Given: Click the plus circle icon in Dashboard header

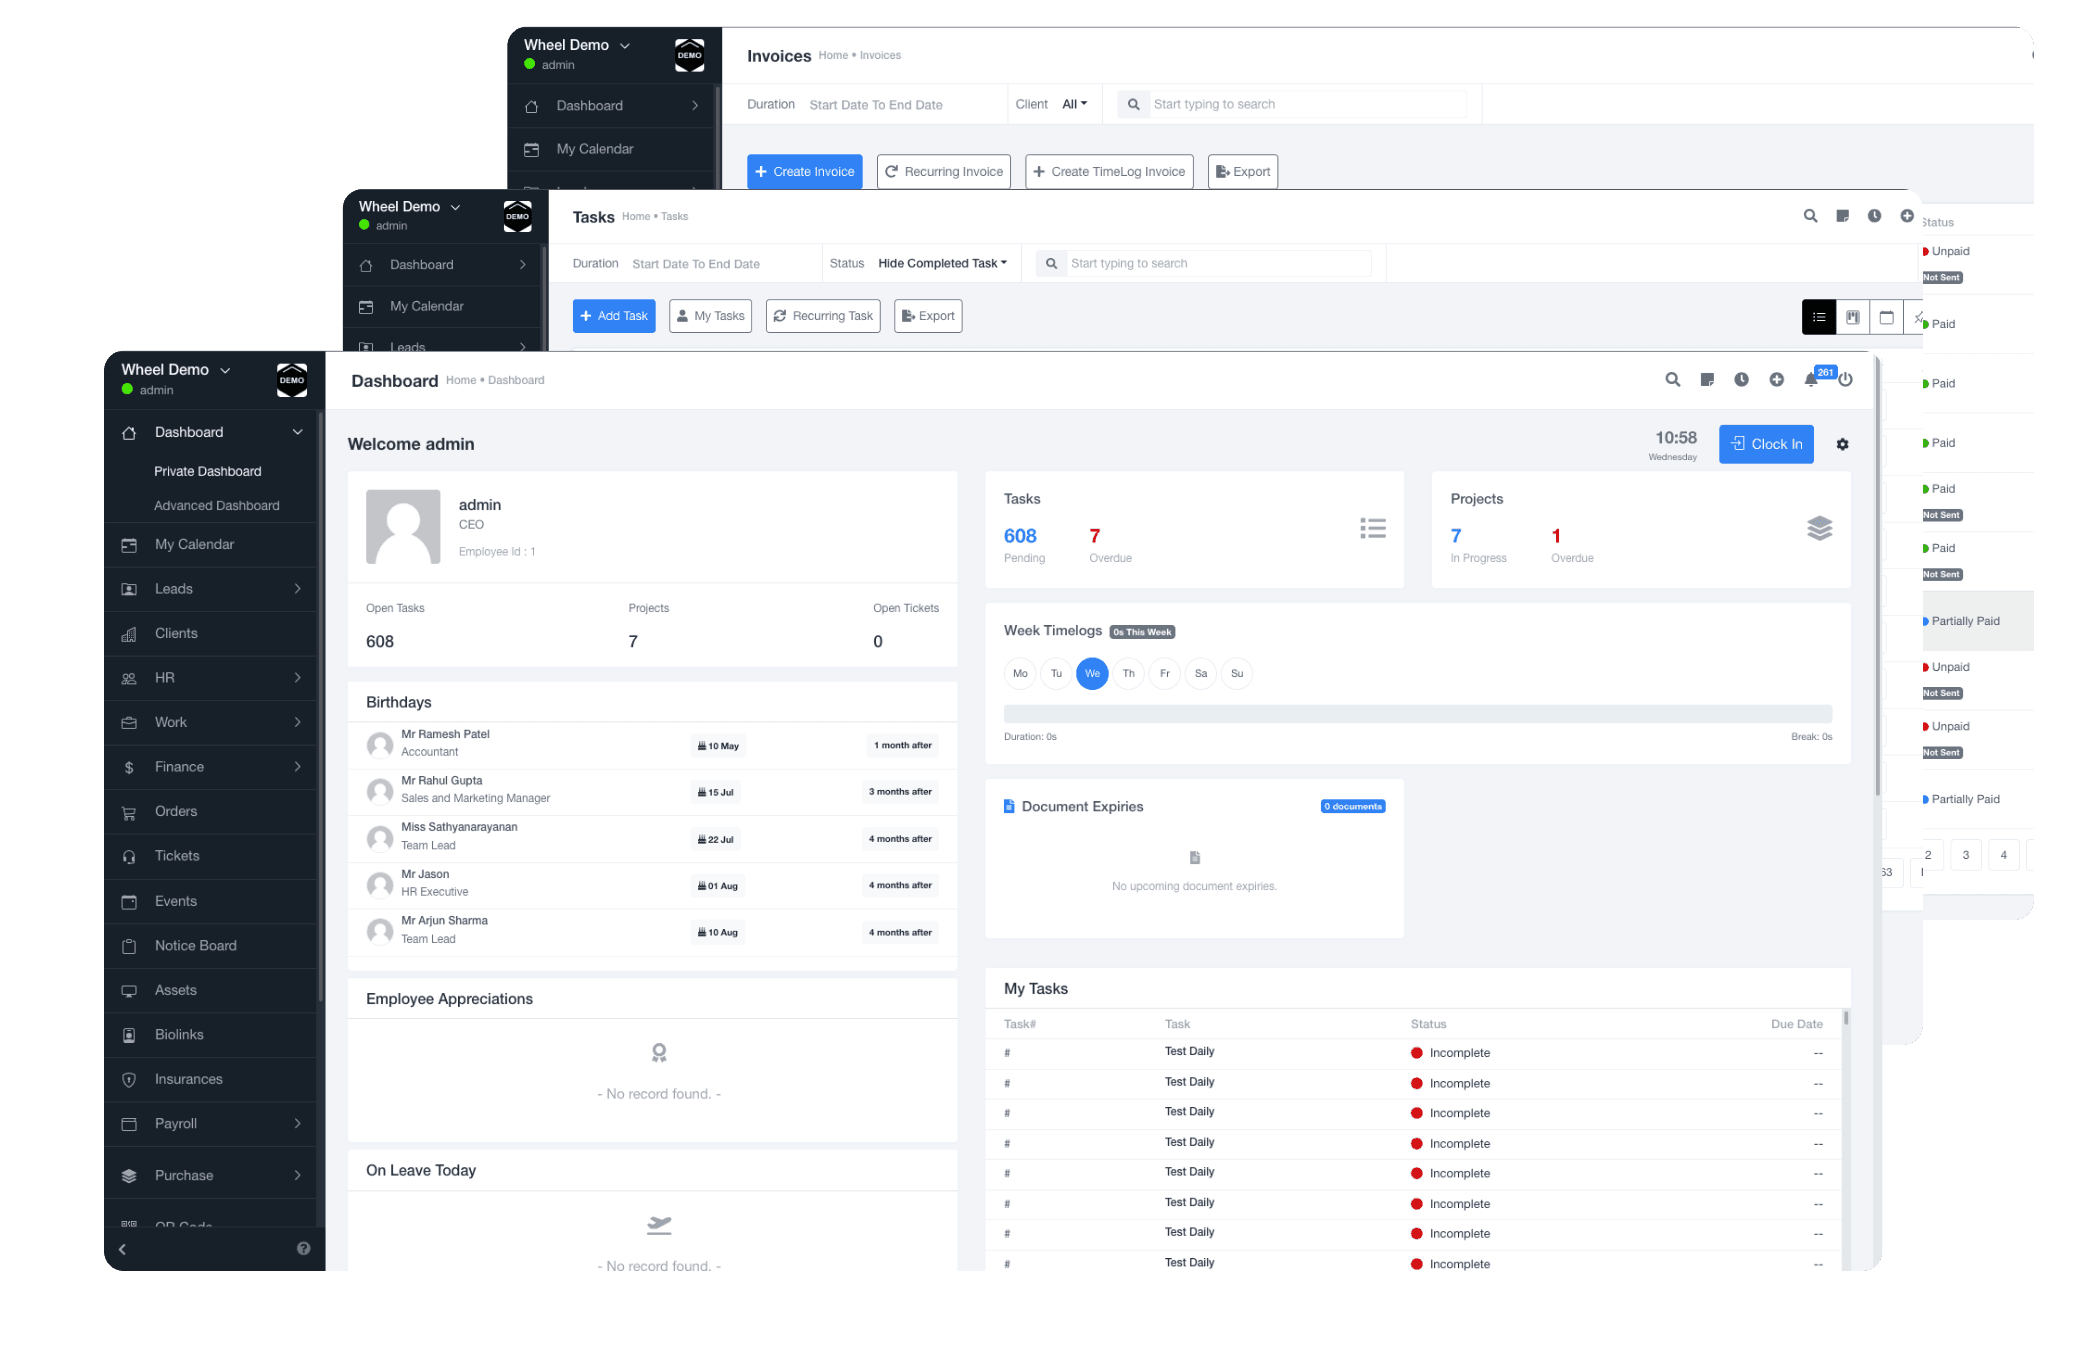Looking at the screenshot, I should pyautogui.click(x=1776, y=380).
